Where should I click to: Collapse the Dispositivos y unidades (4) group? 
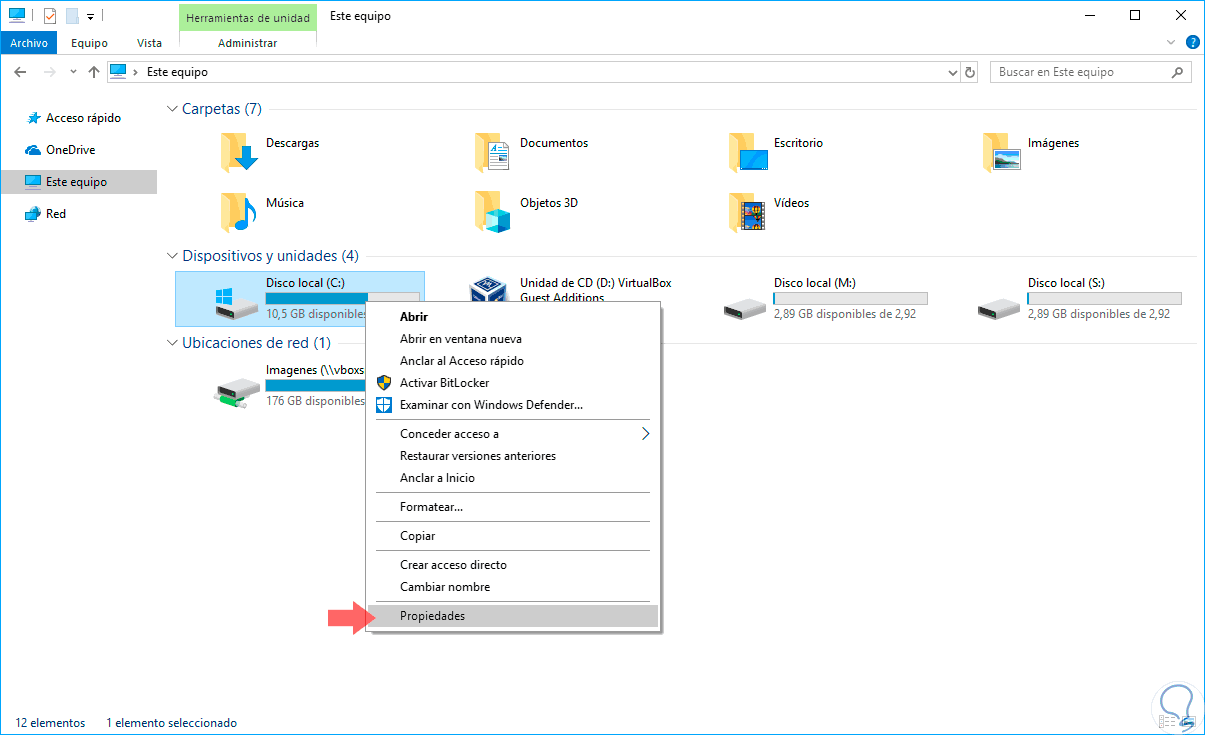172,256
